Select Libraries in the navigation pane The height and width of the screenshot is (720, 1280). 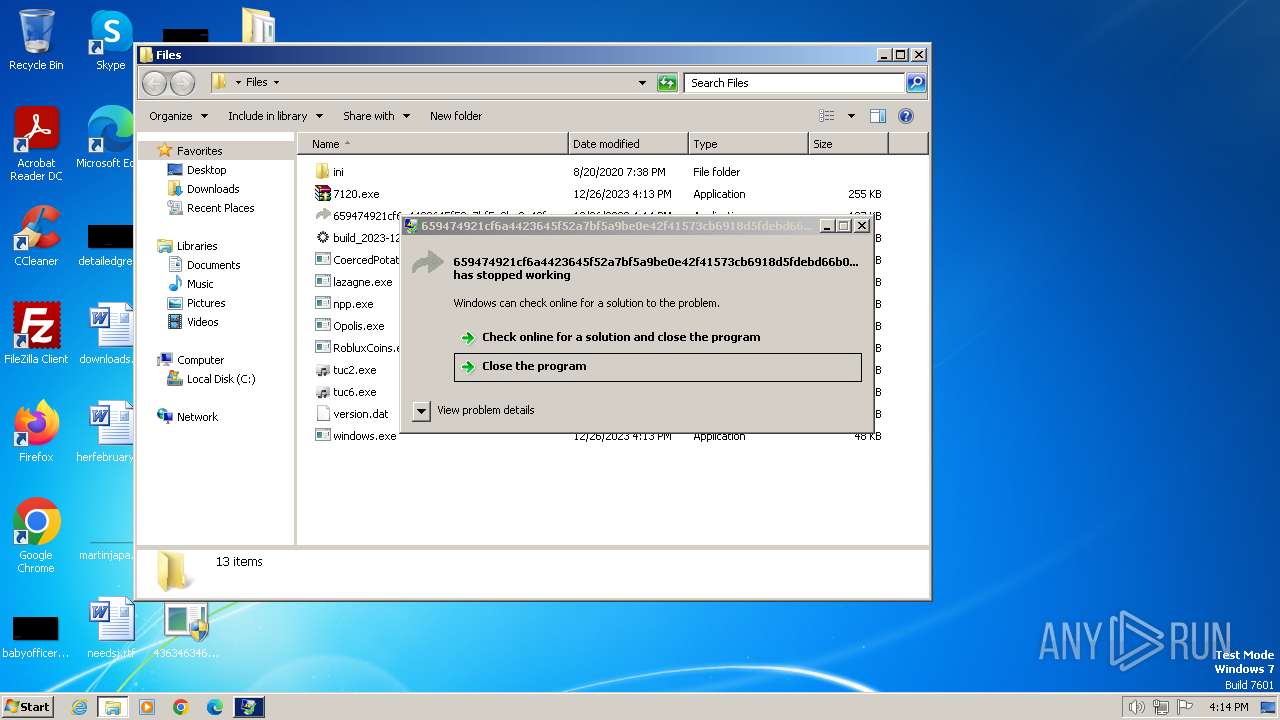pos(197,246)
